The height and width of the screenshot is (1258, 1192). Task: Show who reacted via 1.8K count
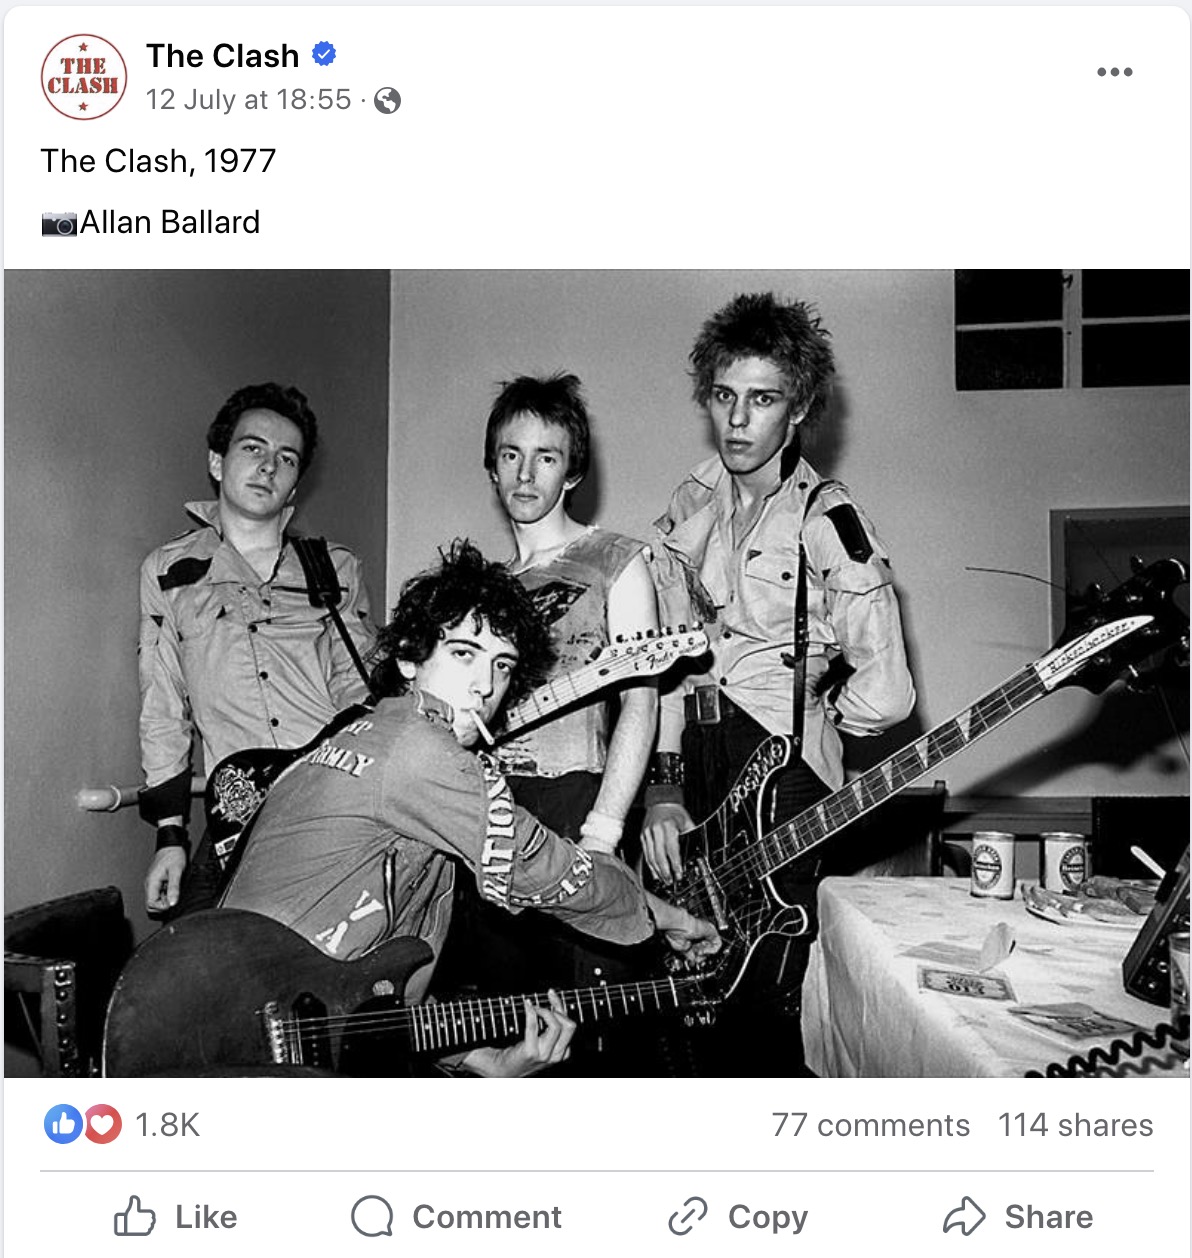point(167,1125)
